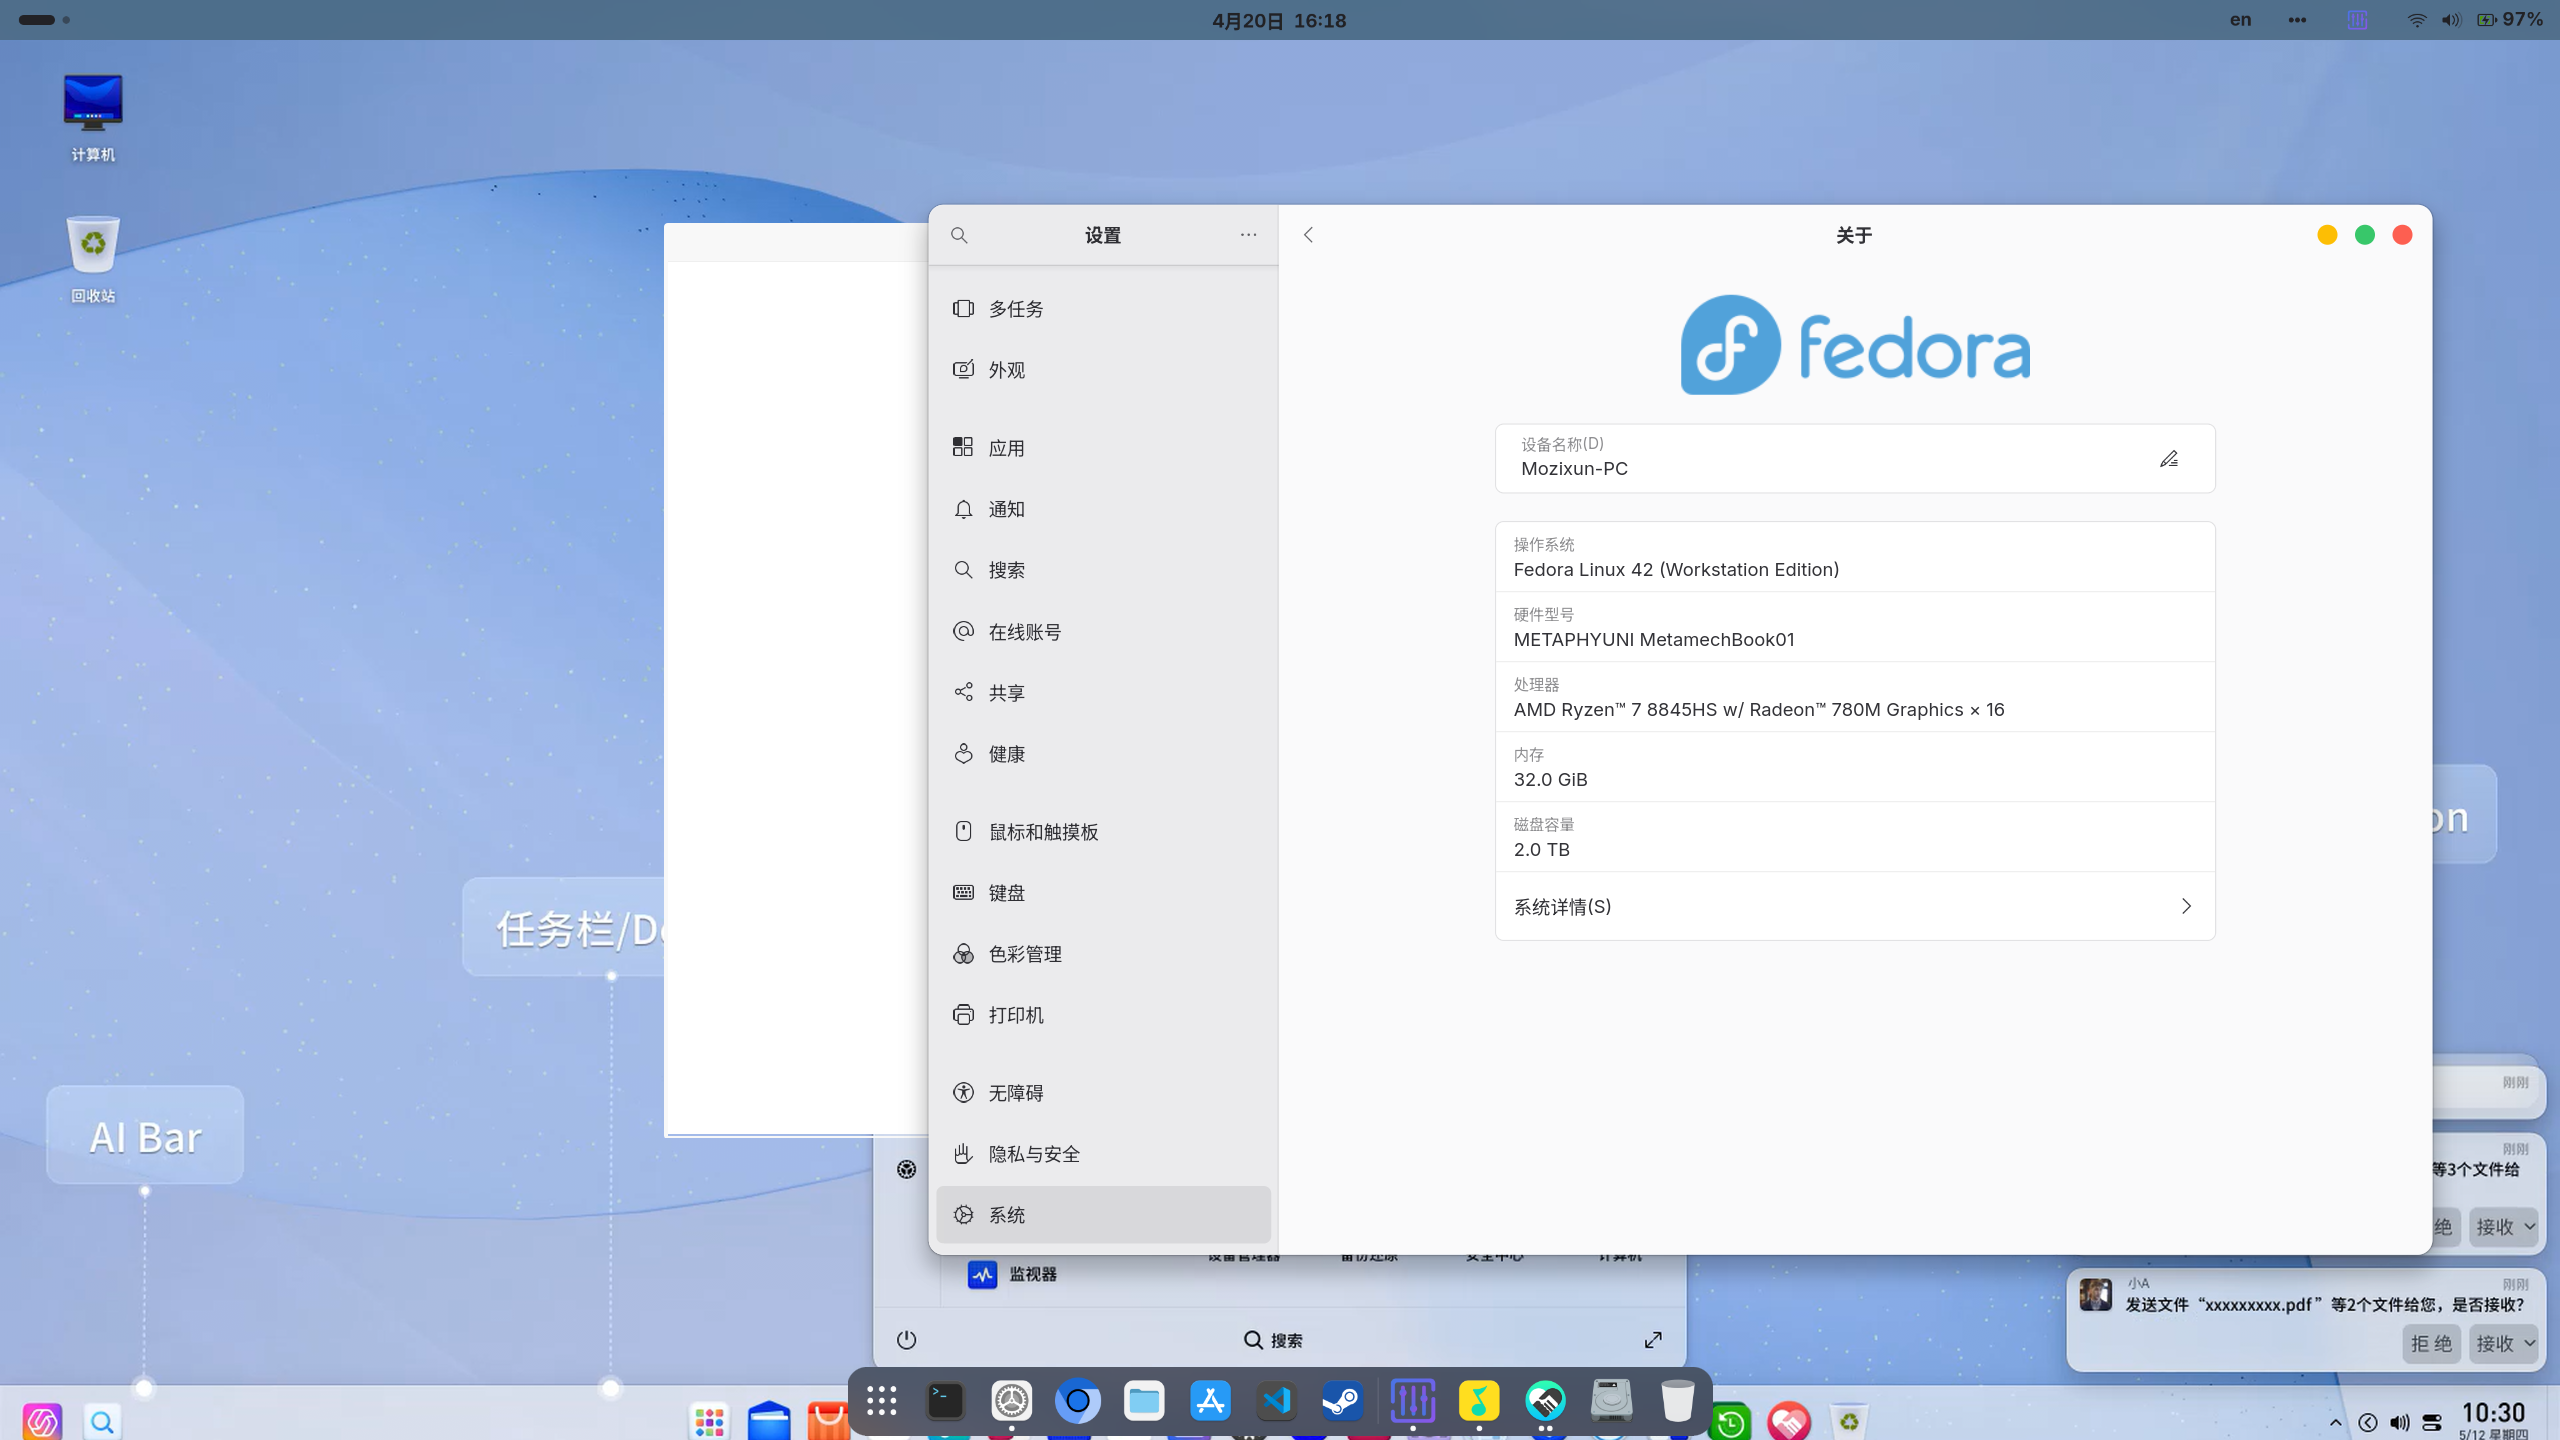Launch Chromium browser from the dock

pos(1077,1401)
